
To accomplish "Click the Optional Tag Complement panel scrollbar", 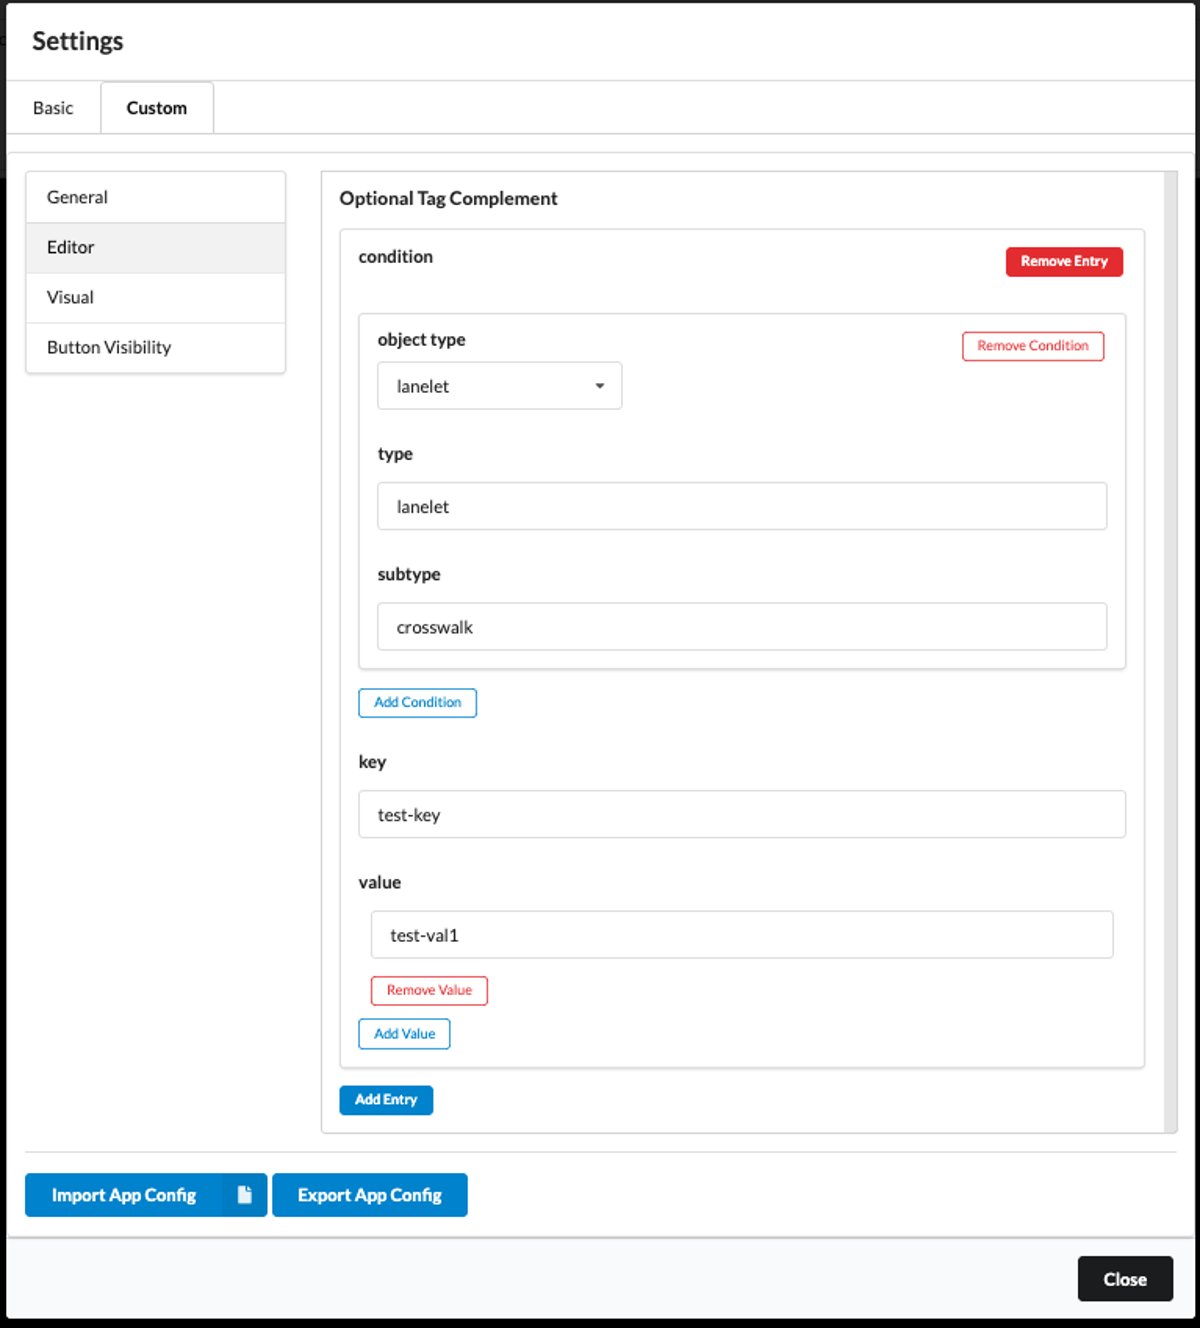I will (1170, 652).
